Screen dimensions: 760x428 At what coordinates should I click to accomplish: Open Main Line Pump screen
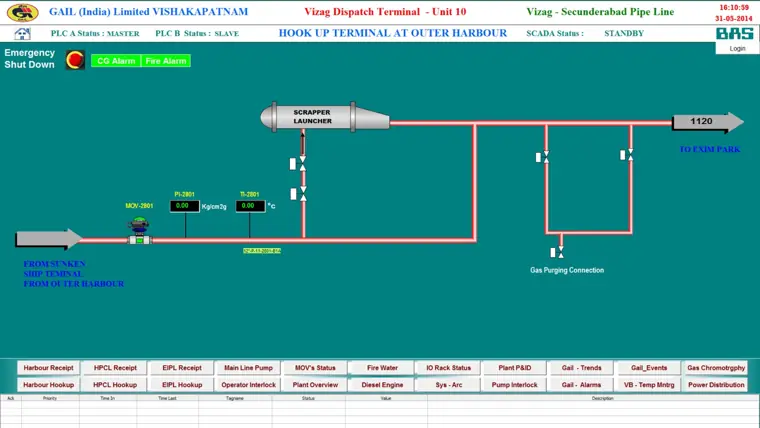point(249,368)
